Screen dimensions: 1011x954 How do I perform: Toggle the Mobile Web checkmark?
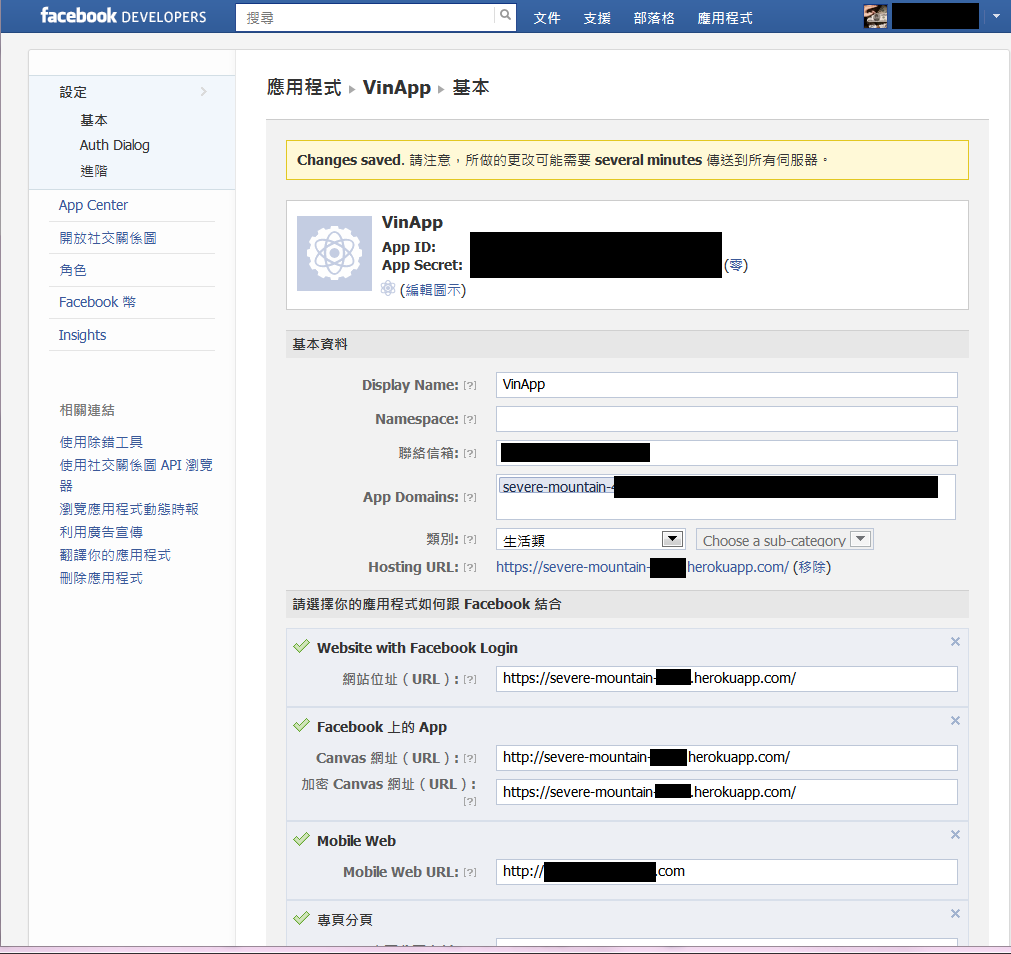pyautogui.click(x=301, y=839)
